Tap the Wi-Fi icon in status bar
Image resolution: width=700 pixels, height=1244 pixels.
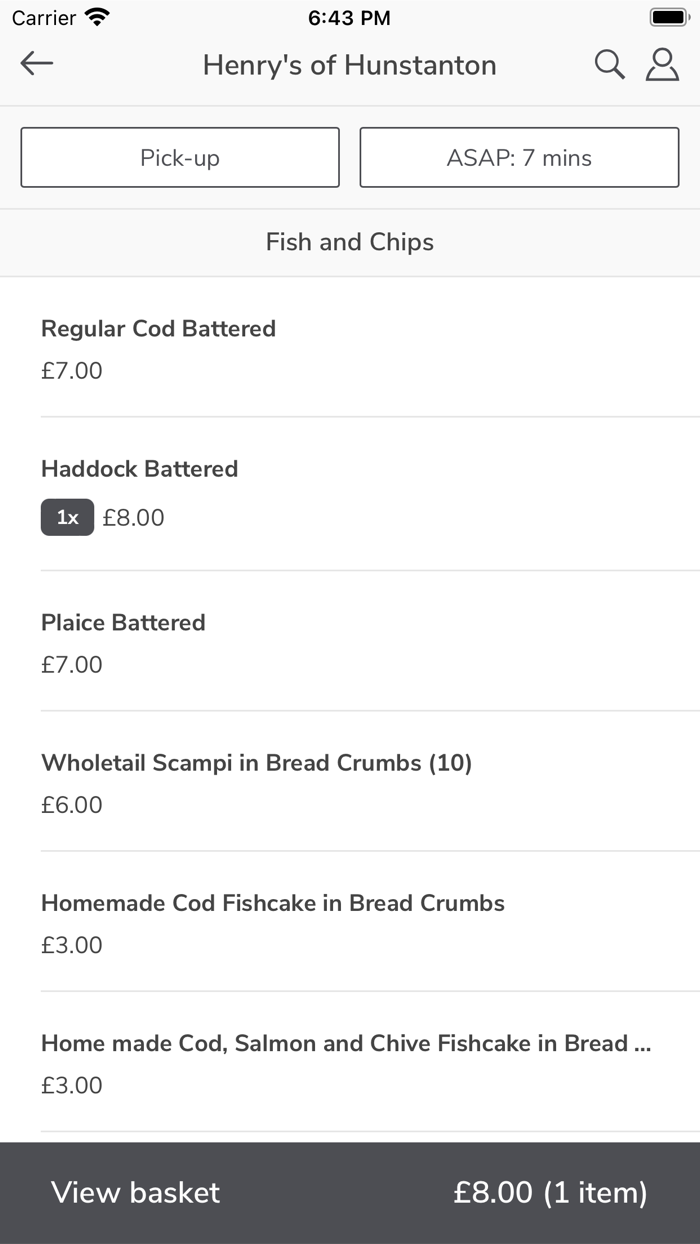[x=97, y=17]
